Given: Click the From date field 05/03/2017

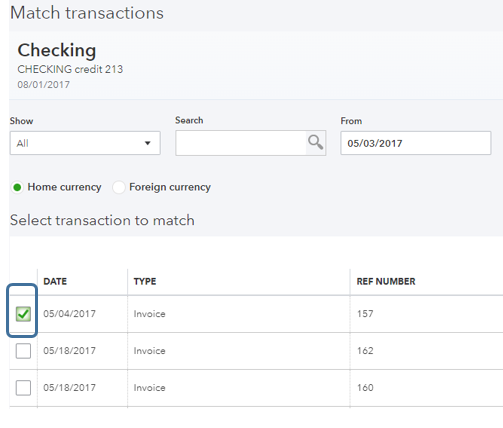Looking at the screenshot, I should tap(416, 143).
